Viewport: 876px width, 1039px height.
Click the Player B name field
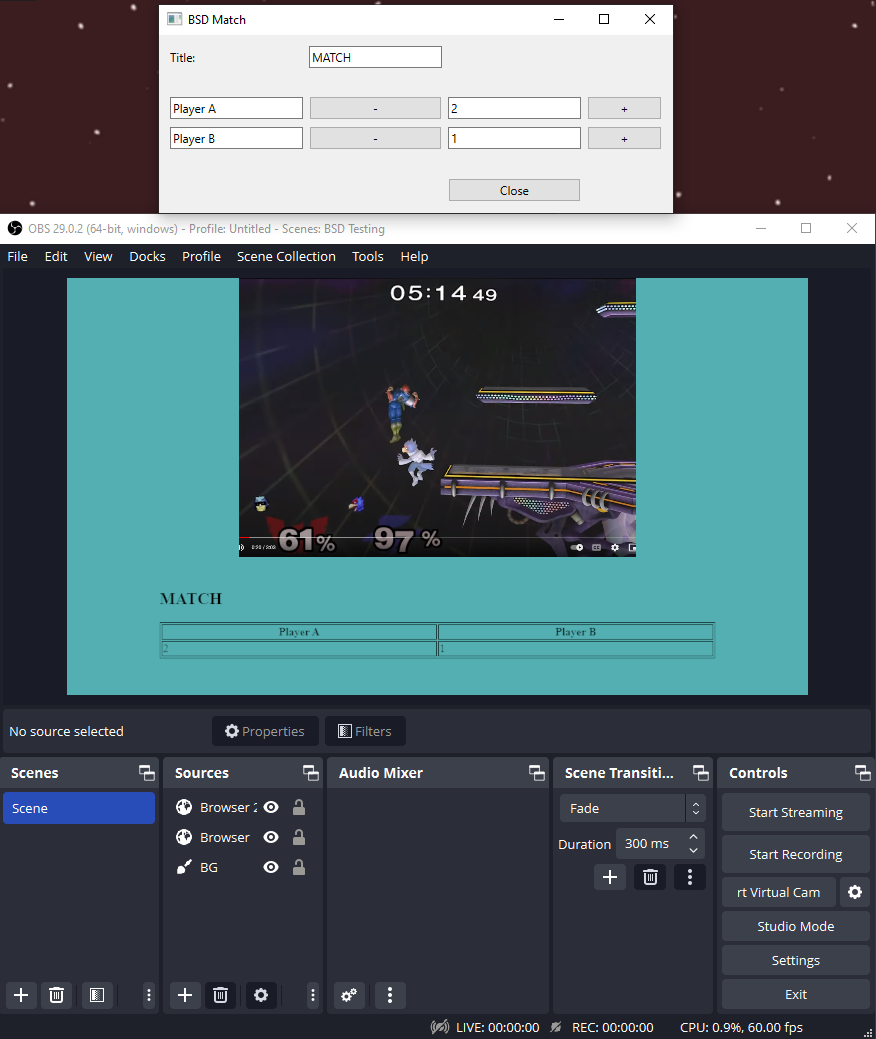237,138
